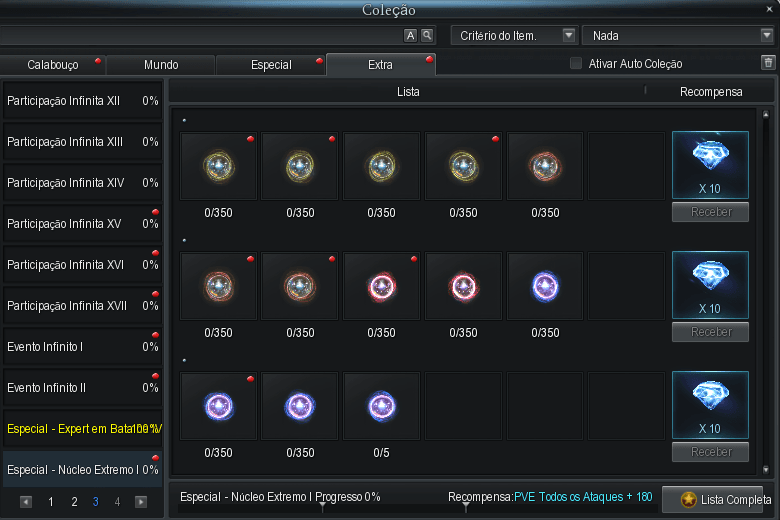Click bottom row diamond X 10 reward
This screenshot has width=780, height=520.
tap(710, 405)
